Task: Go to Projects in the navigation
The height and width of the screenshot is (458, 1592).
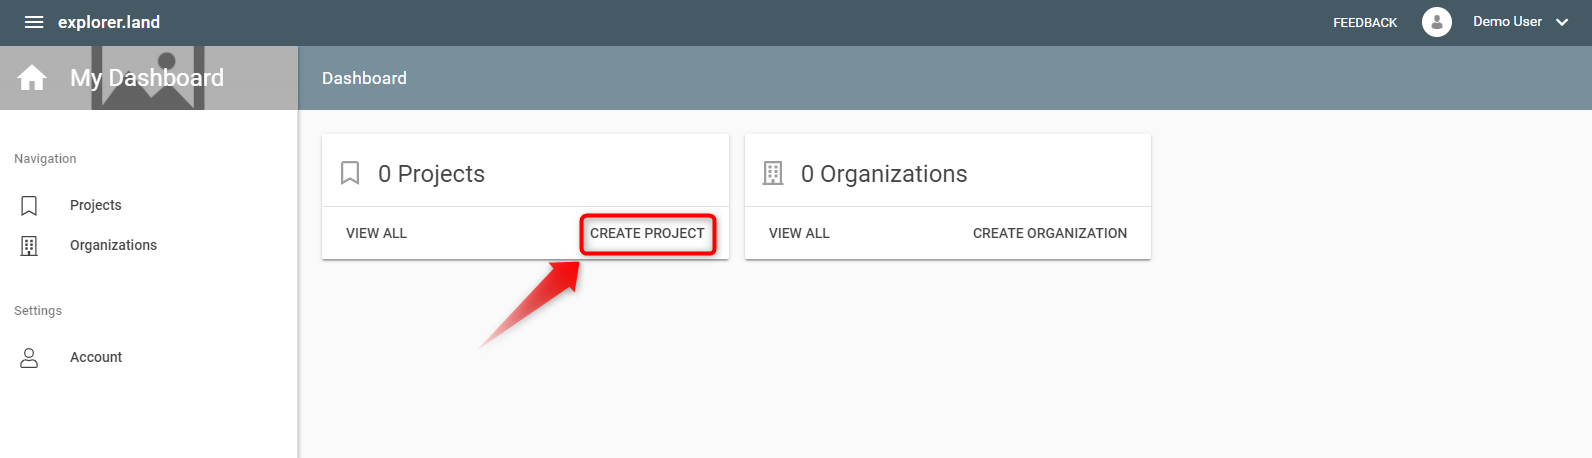Action: 96,205
